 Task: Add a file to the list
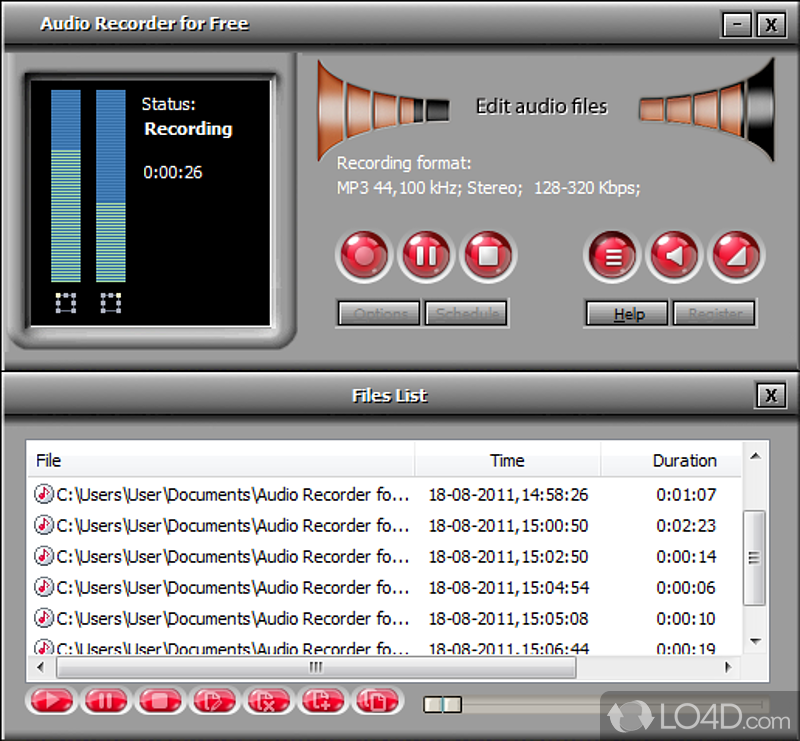(321, 701)
